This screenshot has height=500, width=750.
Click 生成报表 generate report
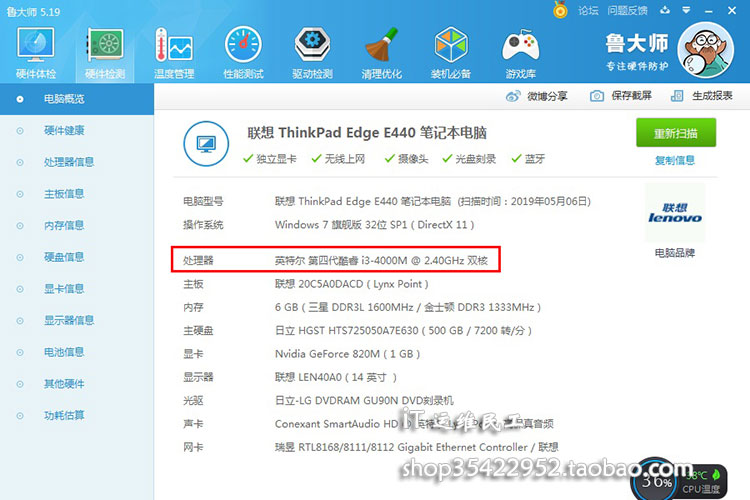[x=702, y=96]
